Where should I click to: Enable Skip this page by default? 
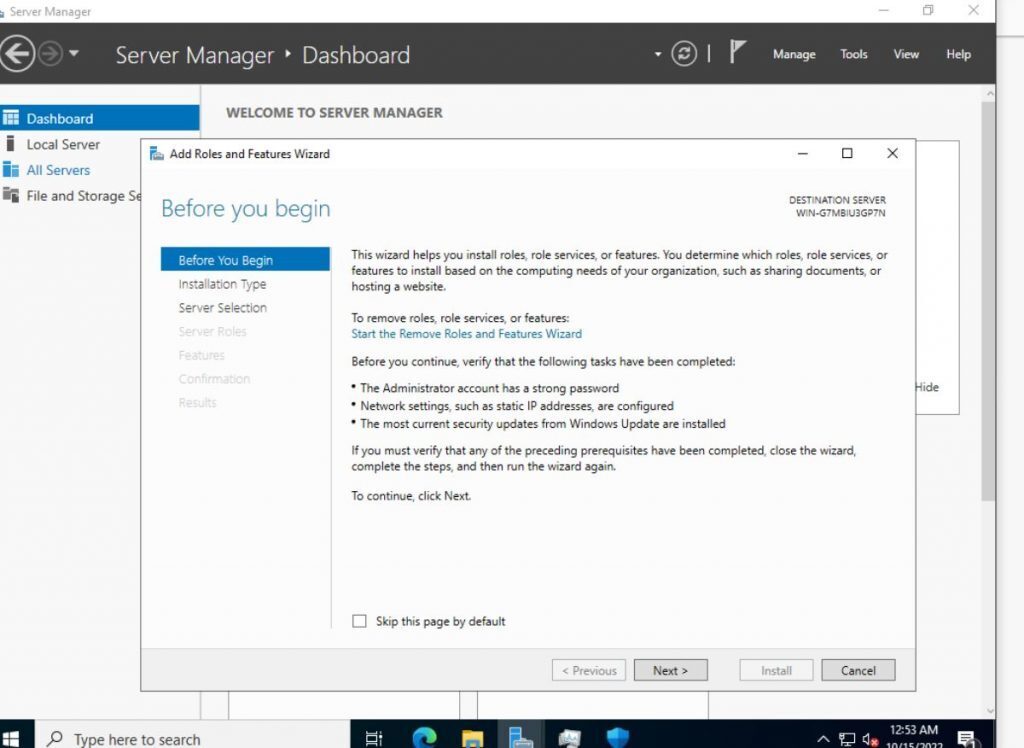(359, 621)
